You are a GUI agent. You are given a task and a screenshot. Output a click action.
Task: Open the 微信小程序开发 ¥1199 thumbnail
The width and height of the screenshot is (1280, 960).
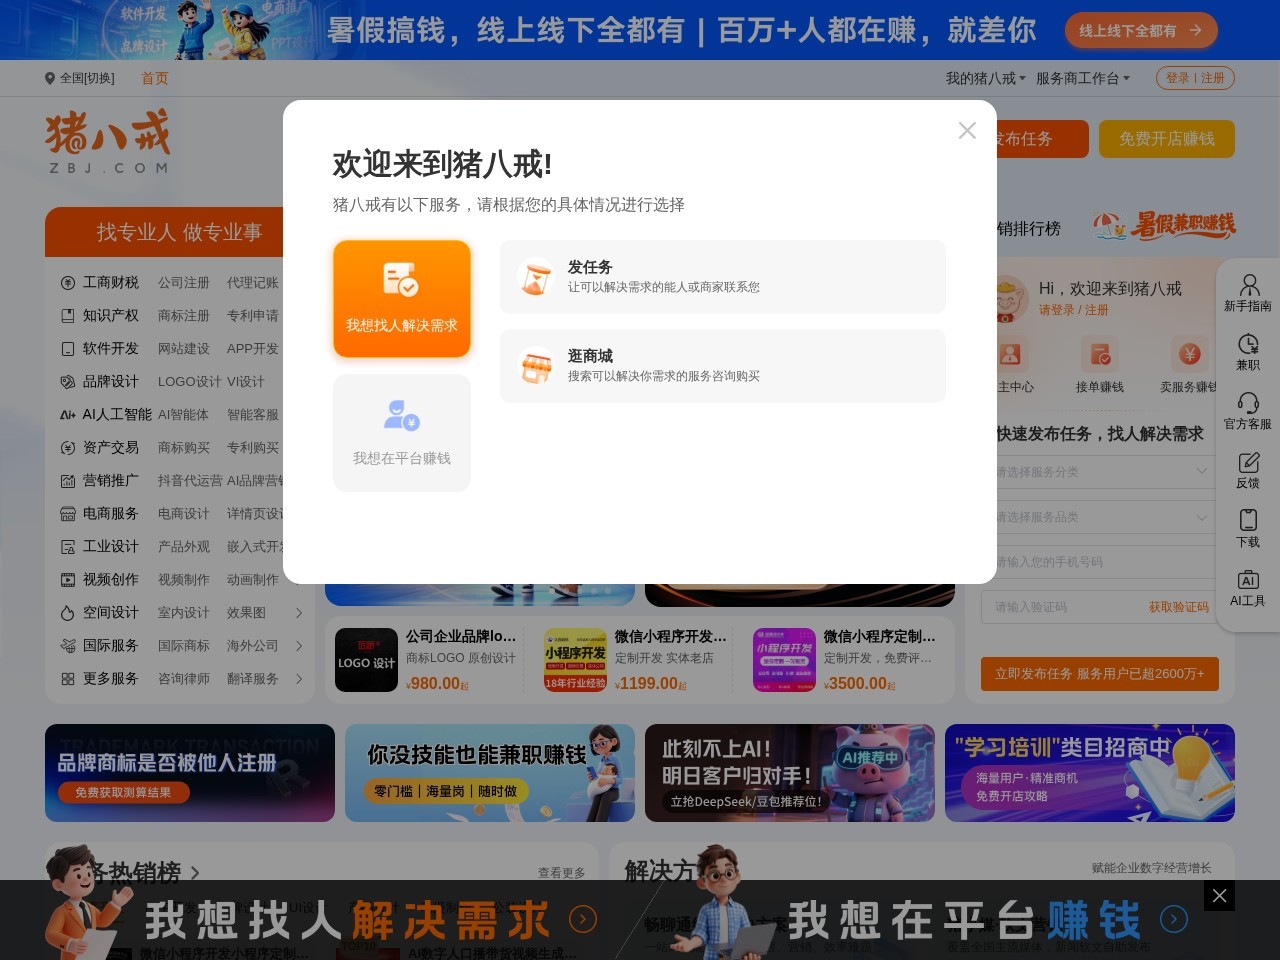point(575,660)
